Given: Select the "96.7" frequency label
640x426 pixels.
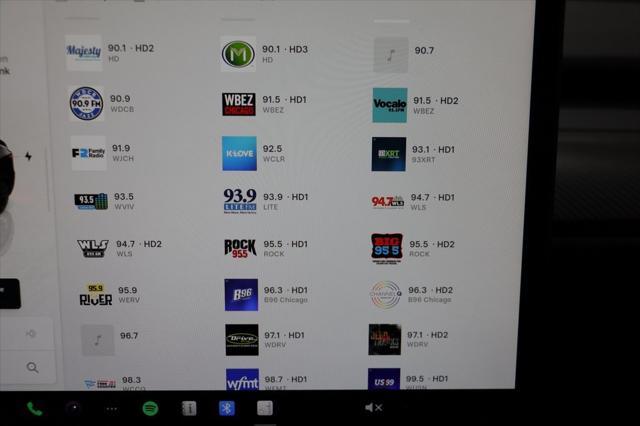Looking at the screenshot, I should 129,335.
